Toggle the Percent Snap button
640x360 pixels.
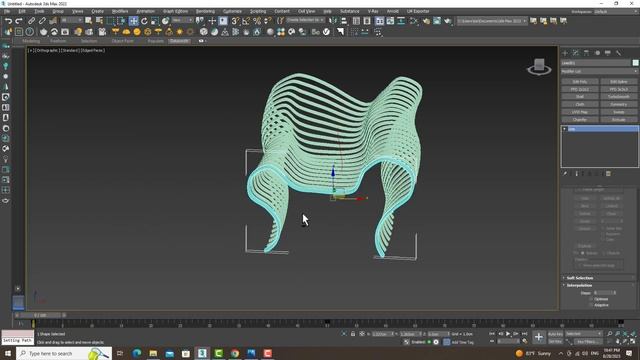point(257,21)
